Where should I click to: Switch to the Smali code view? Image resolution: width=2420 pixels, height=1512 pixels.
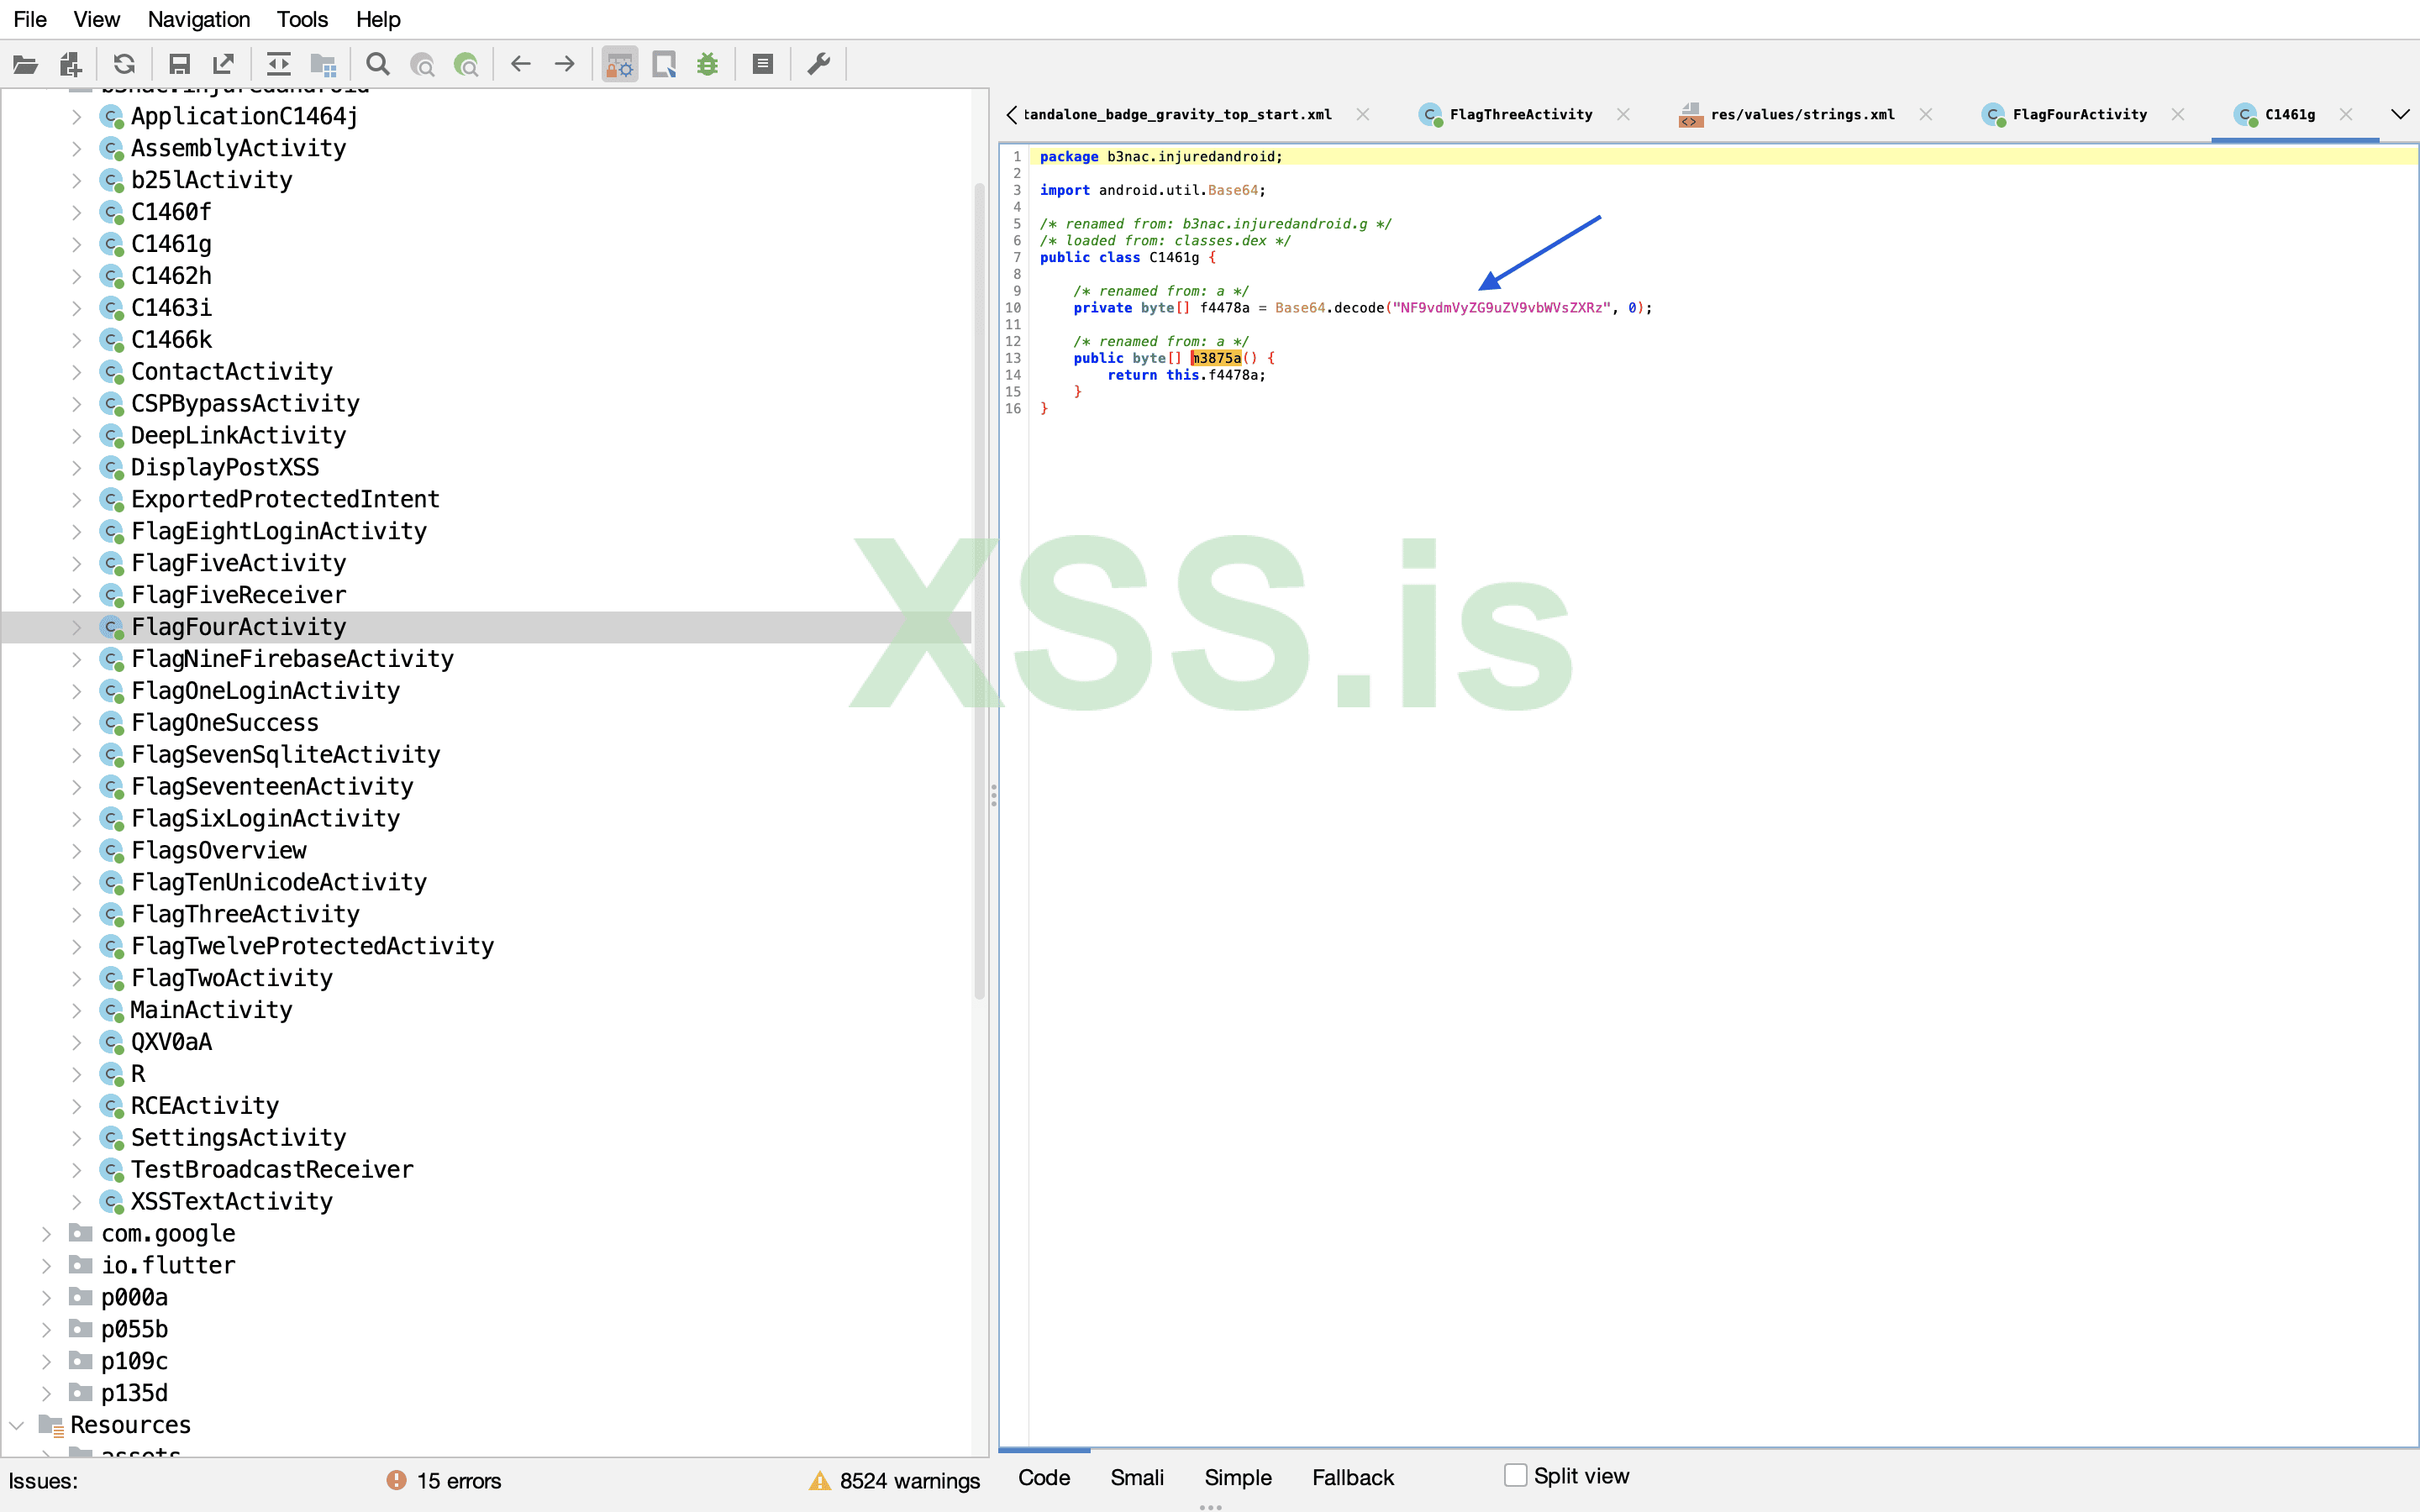pos(1136,1477)
